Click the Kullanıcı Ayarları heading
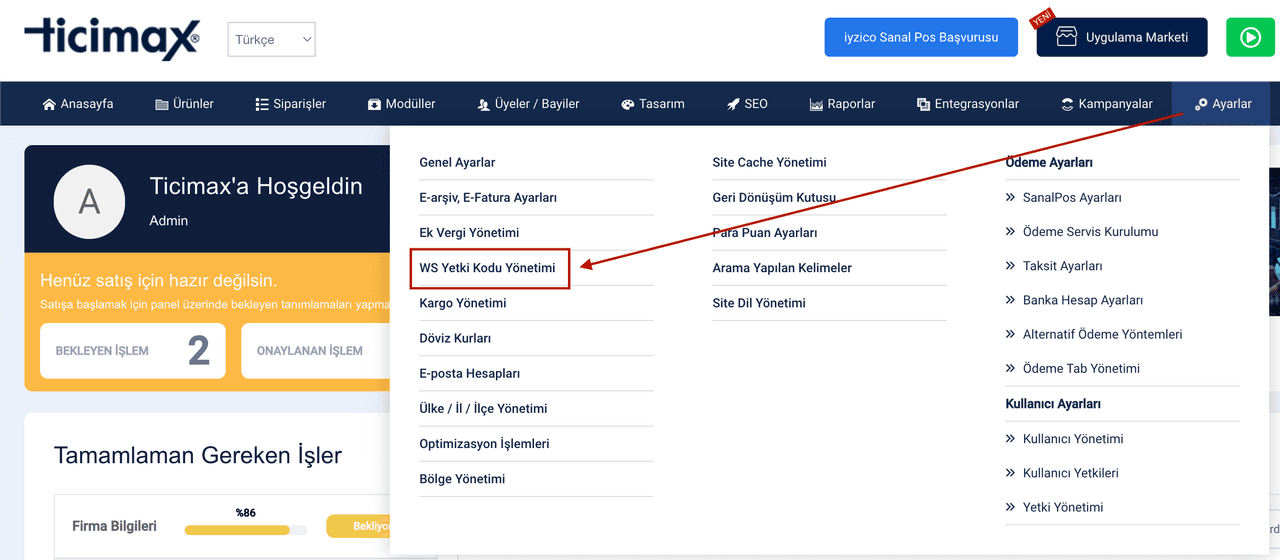Image resolution: width=1280 pixels, height=560 pixels. (x=1053, y=404)
